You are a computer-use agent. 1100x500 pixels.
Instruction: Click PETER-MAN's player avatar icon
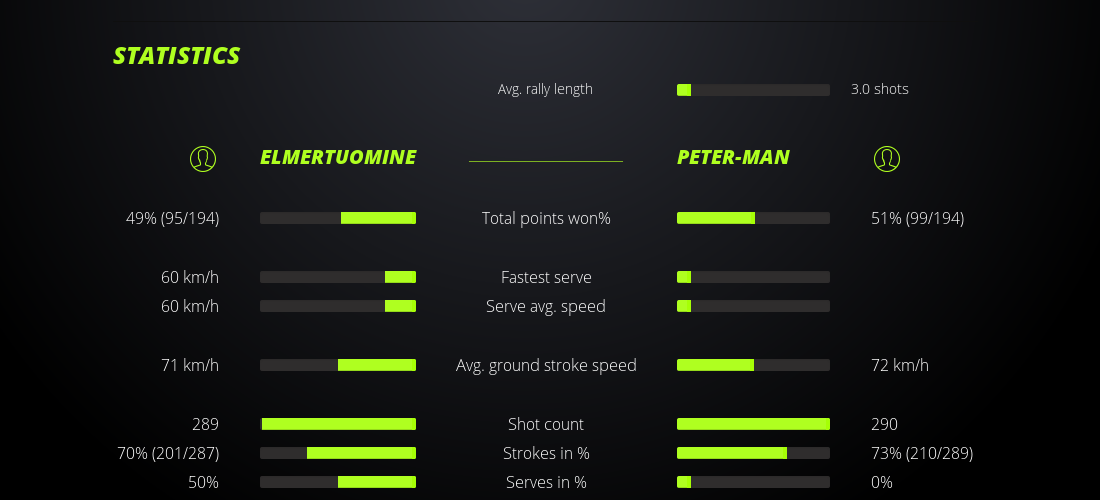887,158
